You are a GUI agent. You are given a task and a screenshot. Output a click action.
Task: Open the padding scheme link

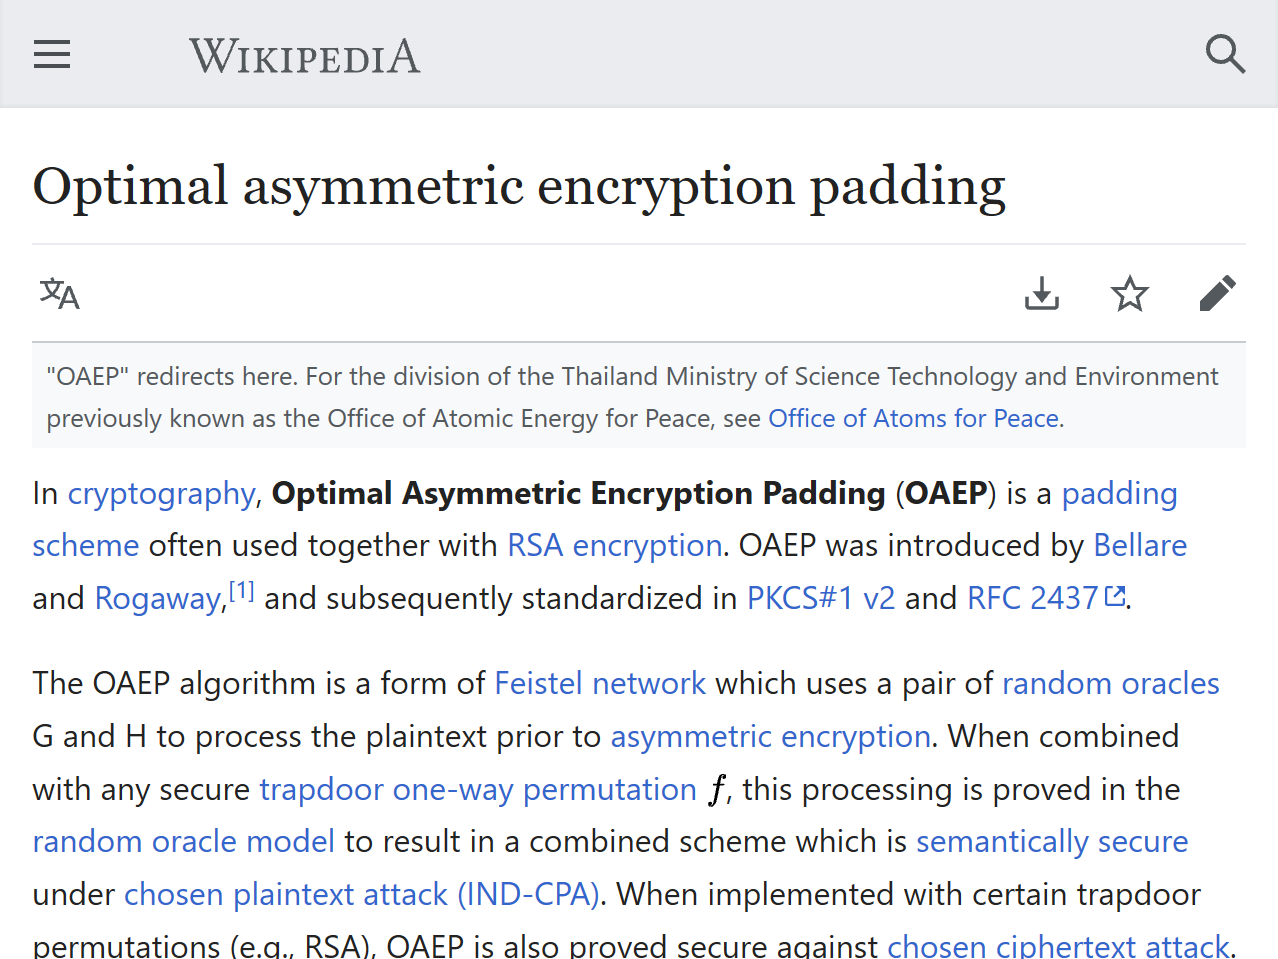click(x=1119, y=493)
